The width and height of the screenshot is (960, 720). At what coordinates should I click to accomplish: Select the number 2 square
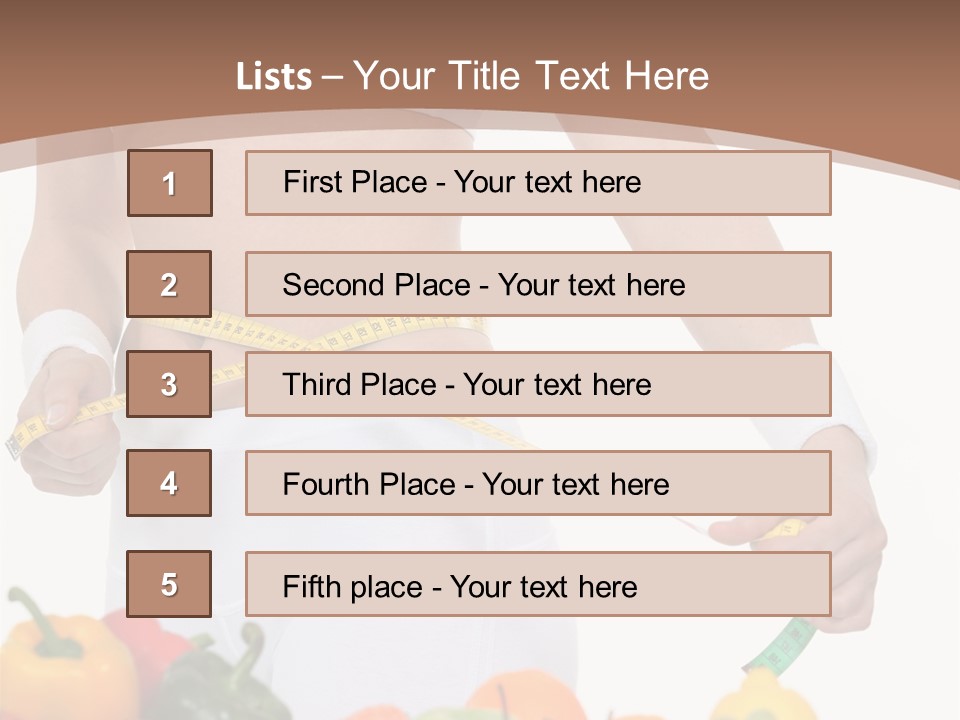(x=170, y=284)
